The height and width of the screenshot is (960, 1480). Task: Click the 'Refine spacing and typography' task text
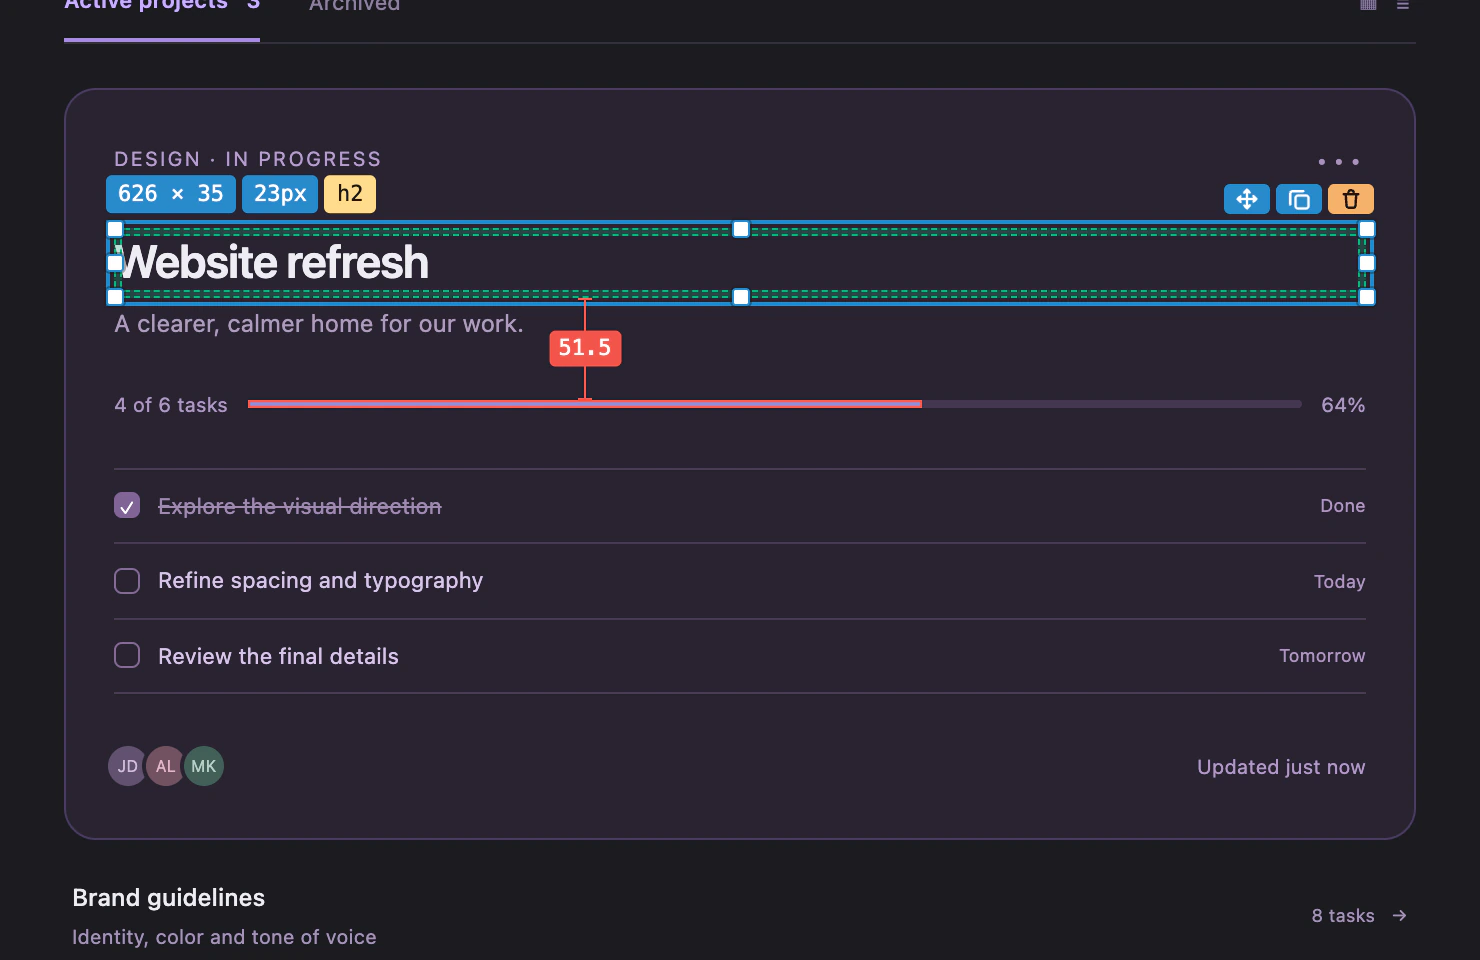coord(320,581)
